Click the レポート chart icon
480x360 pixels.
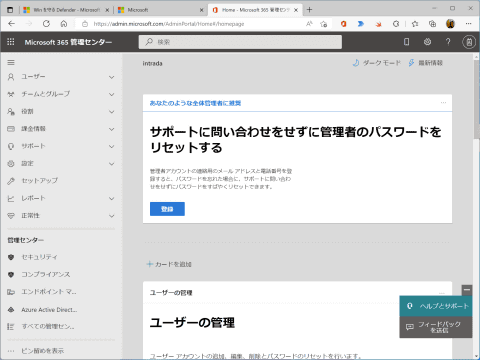[x=11, y=198]
